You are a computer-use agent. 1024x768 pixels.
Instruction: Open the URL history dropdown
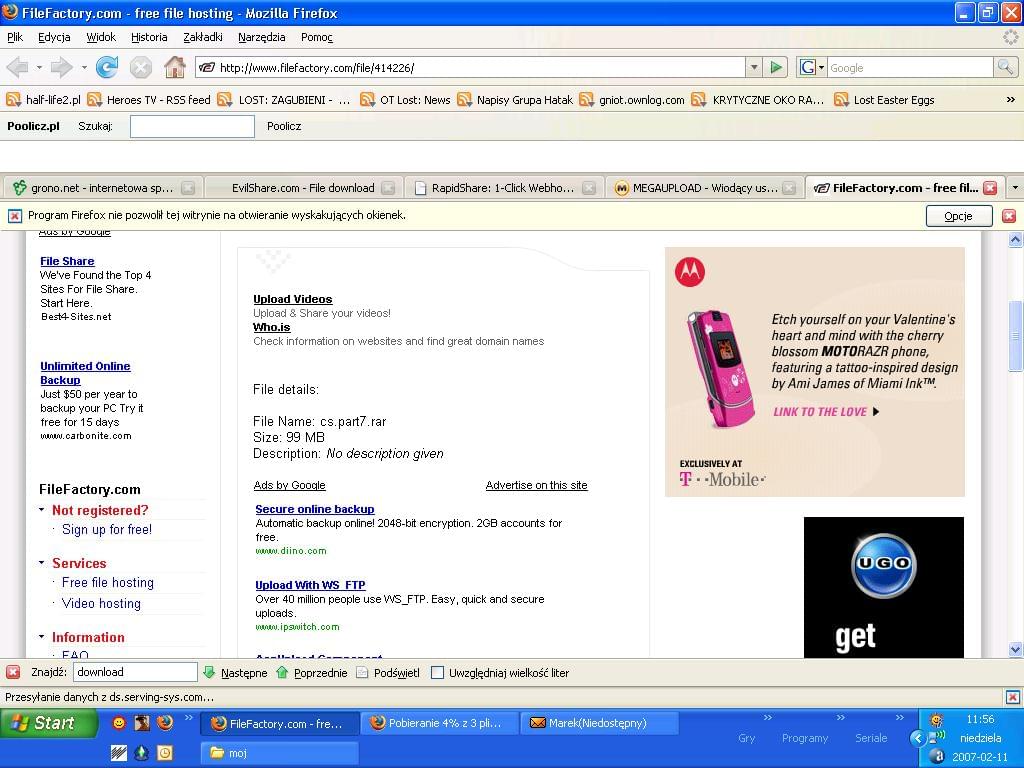[754, 67]
